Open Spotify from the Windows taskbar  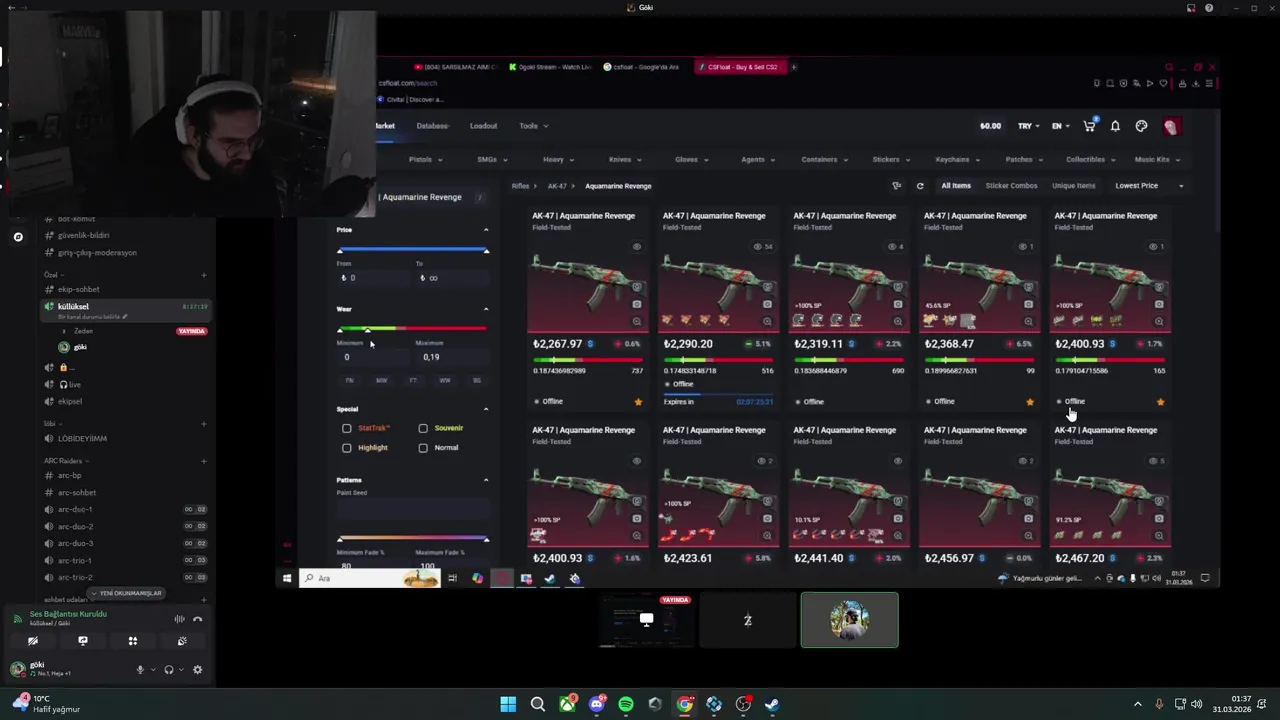[626, 704]
